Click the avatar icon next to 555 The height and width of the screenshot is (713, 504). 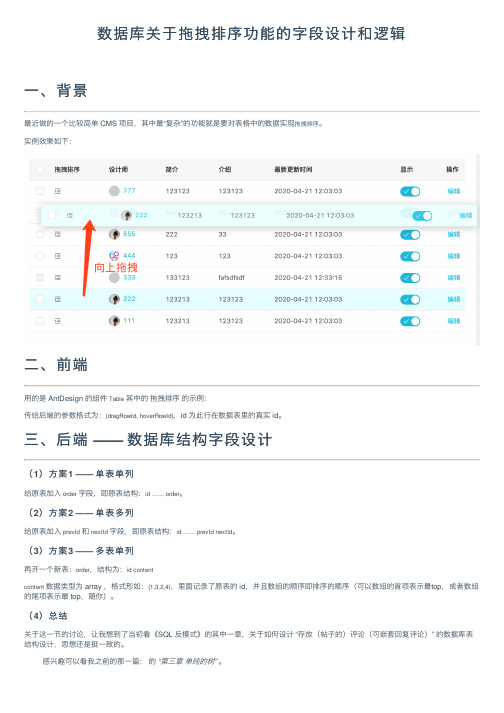pos(114,234)
